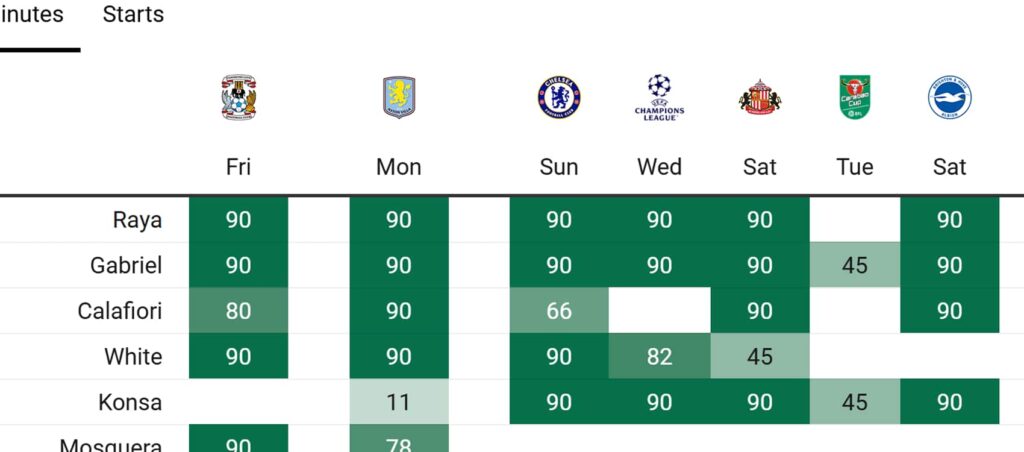Click Calafiori's 66 minutes Chelsea cell
Screen dimensions: 1024x452
(x=559, y=311)
